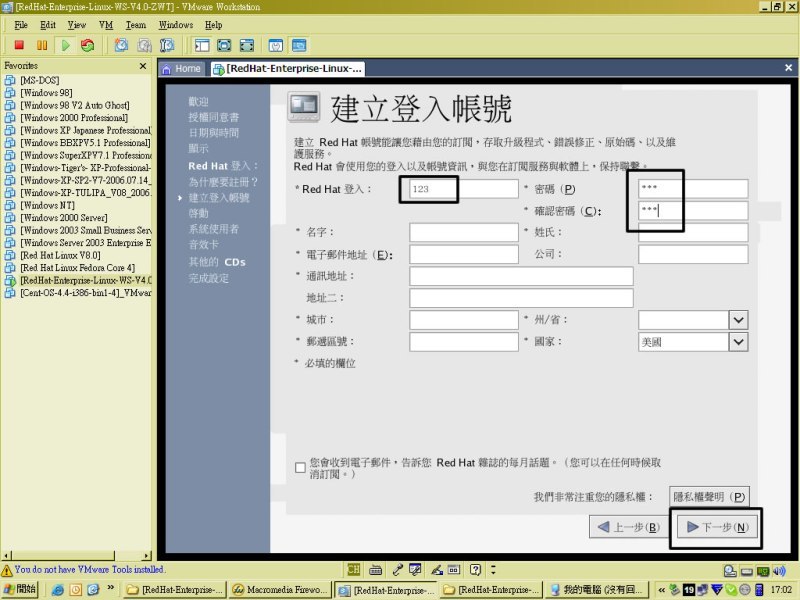Open the Windows menu
Viewport: 800px width, 600px height.
[x=176, y=25]
